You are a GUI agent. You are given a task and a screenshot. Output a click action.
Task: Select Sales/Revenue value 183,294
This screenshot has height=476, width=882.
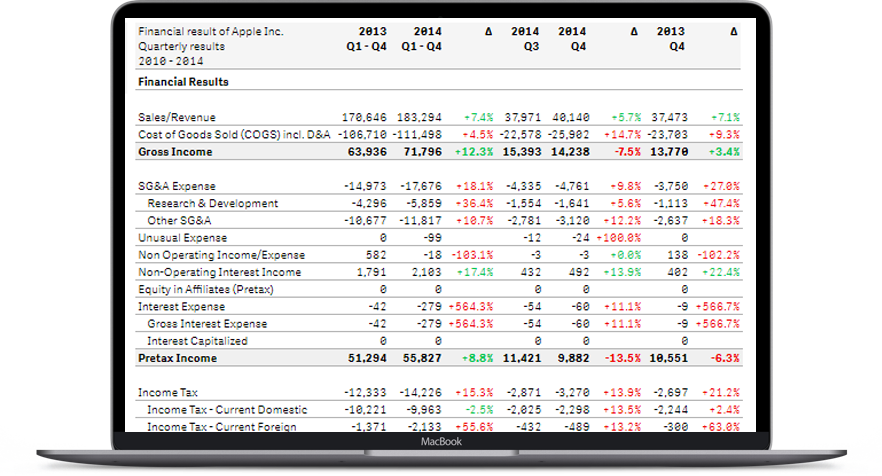pos(419,117)
